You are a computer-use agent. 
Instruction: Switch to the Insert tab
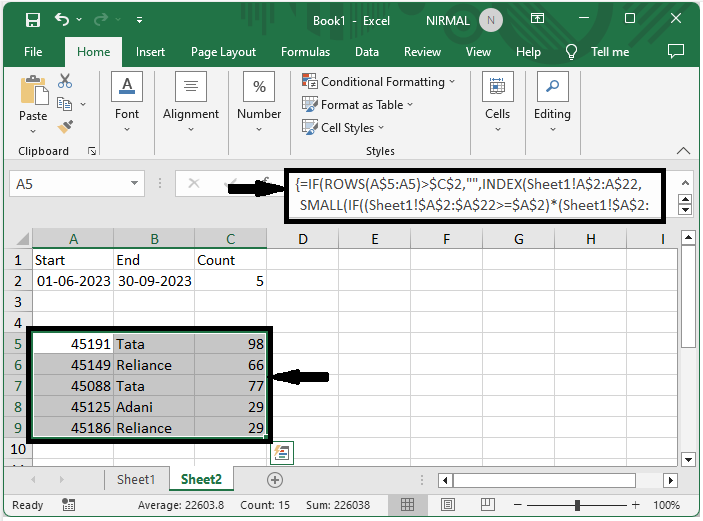[x=150, y=52]
